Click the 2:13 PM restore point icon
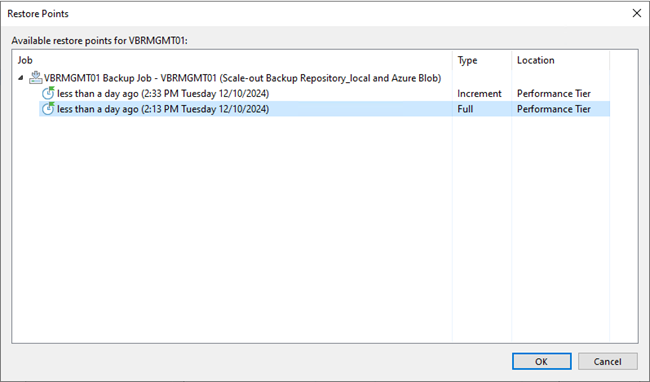This screenshot has height=382, width=650. (48, 109)
